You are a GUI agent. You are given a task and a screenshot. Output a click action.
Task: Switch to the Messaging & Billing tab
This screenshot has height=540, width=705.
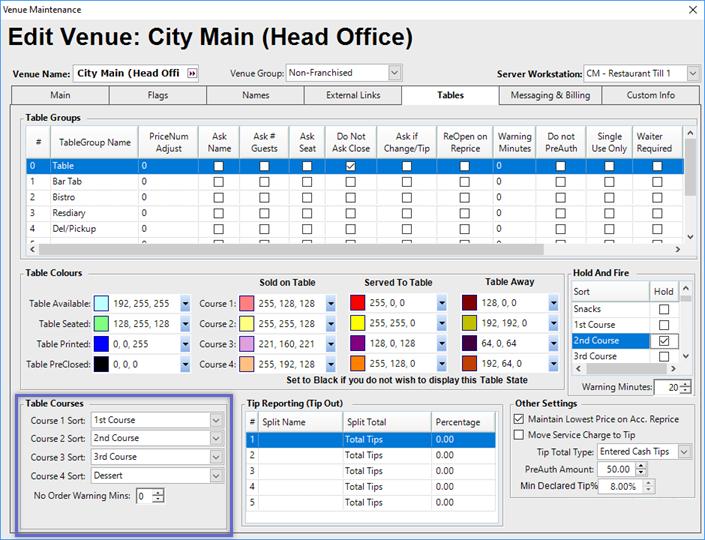(x=551, y=95)
